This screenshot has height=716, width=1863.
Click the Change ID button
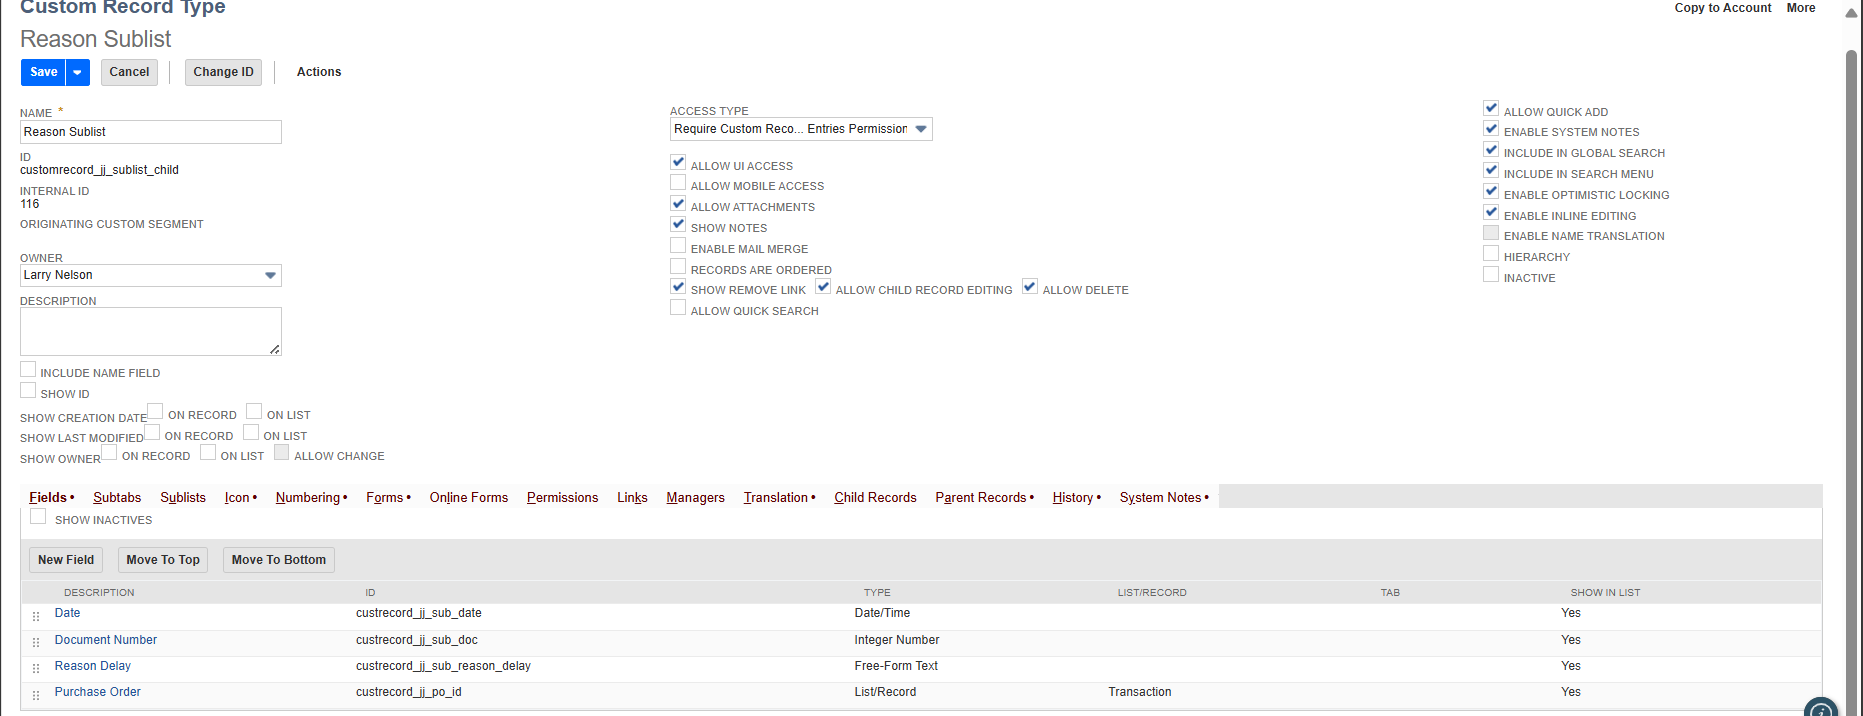pos(223,72)
